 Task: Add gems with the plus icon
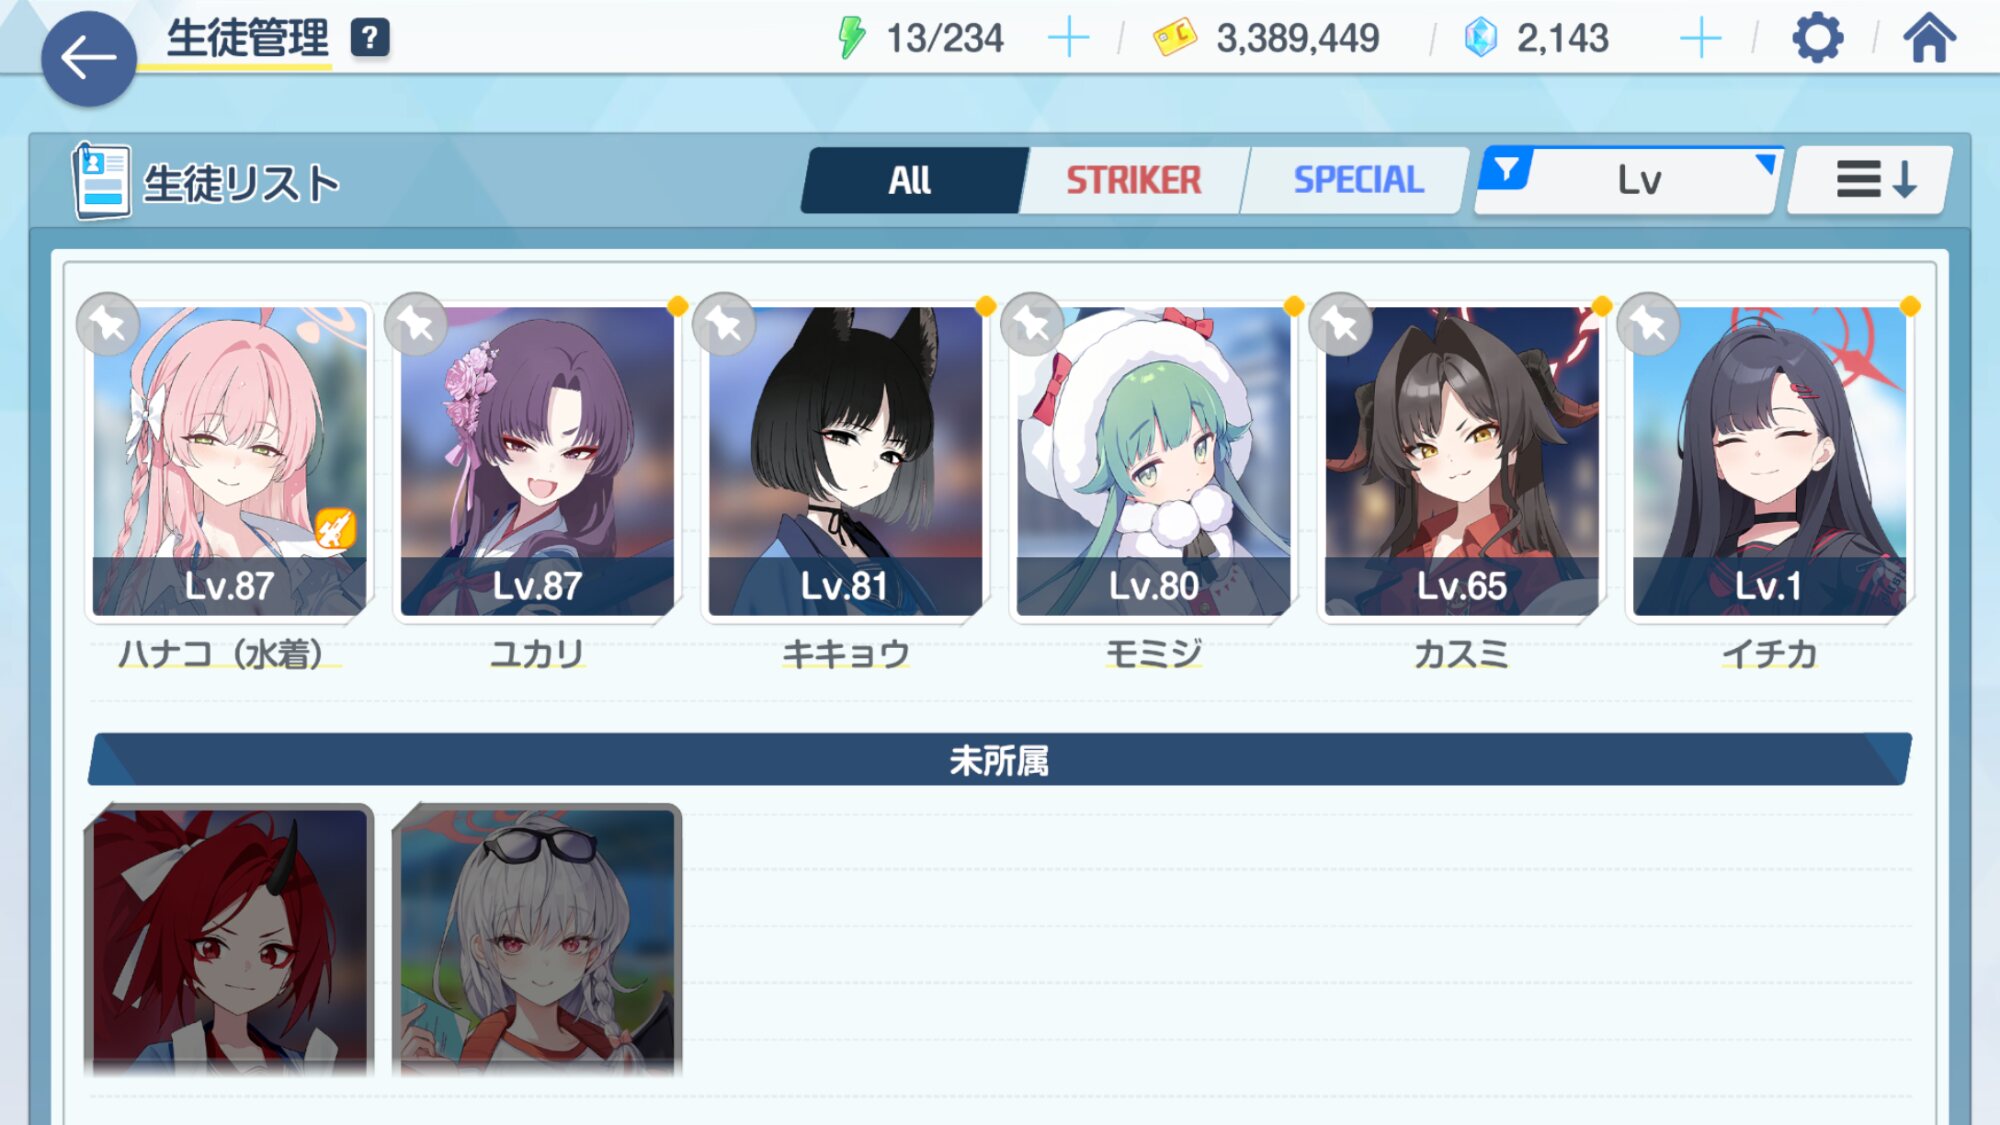tap(1700, 39)
